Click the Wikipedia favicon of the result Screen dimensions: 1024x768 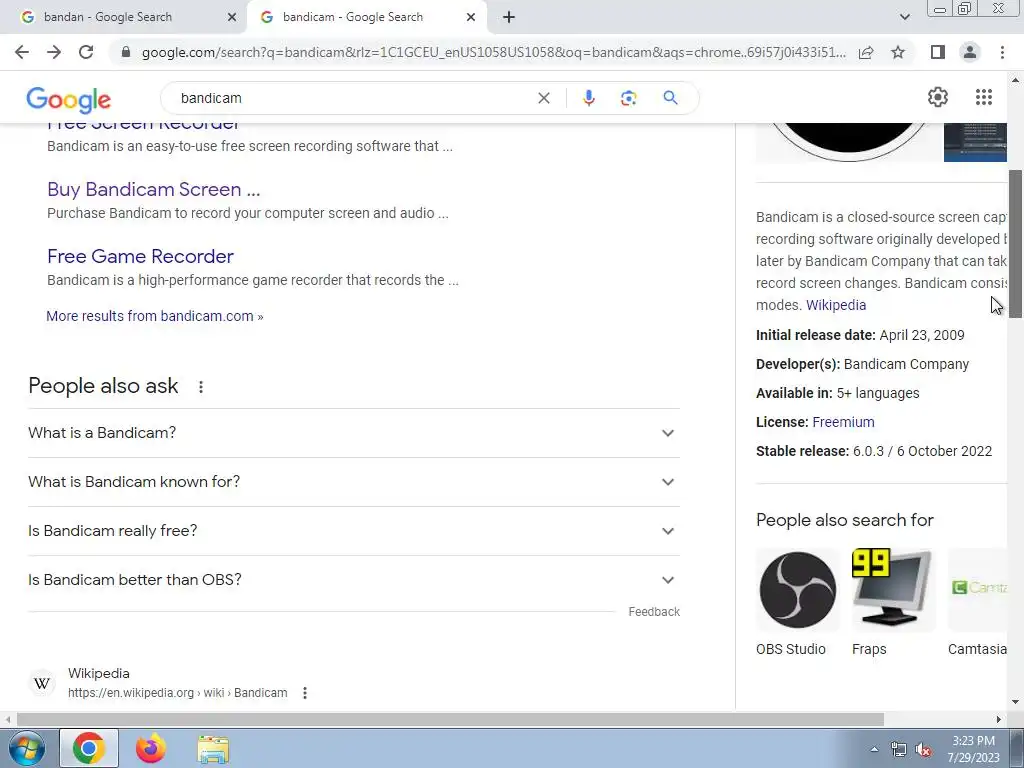pos(42,683)
